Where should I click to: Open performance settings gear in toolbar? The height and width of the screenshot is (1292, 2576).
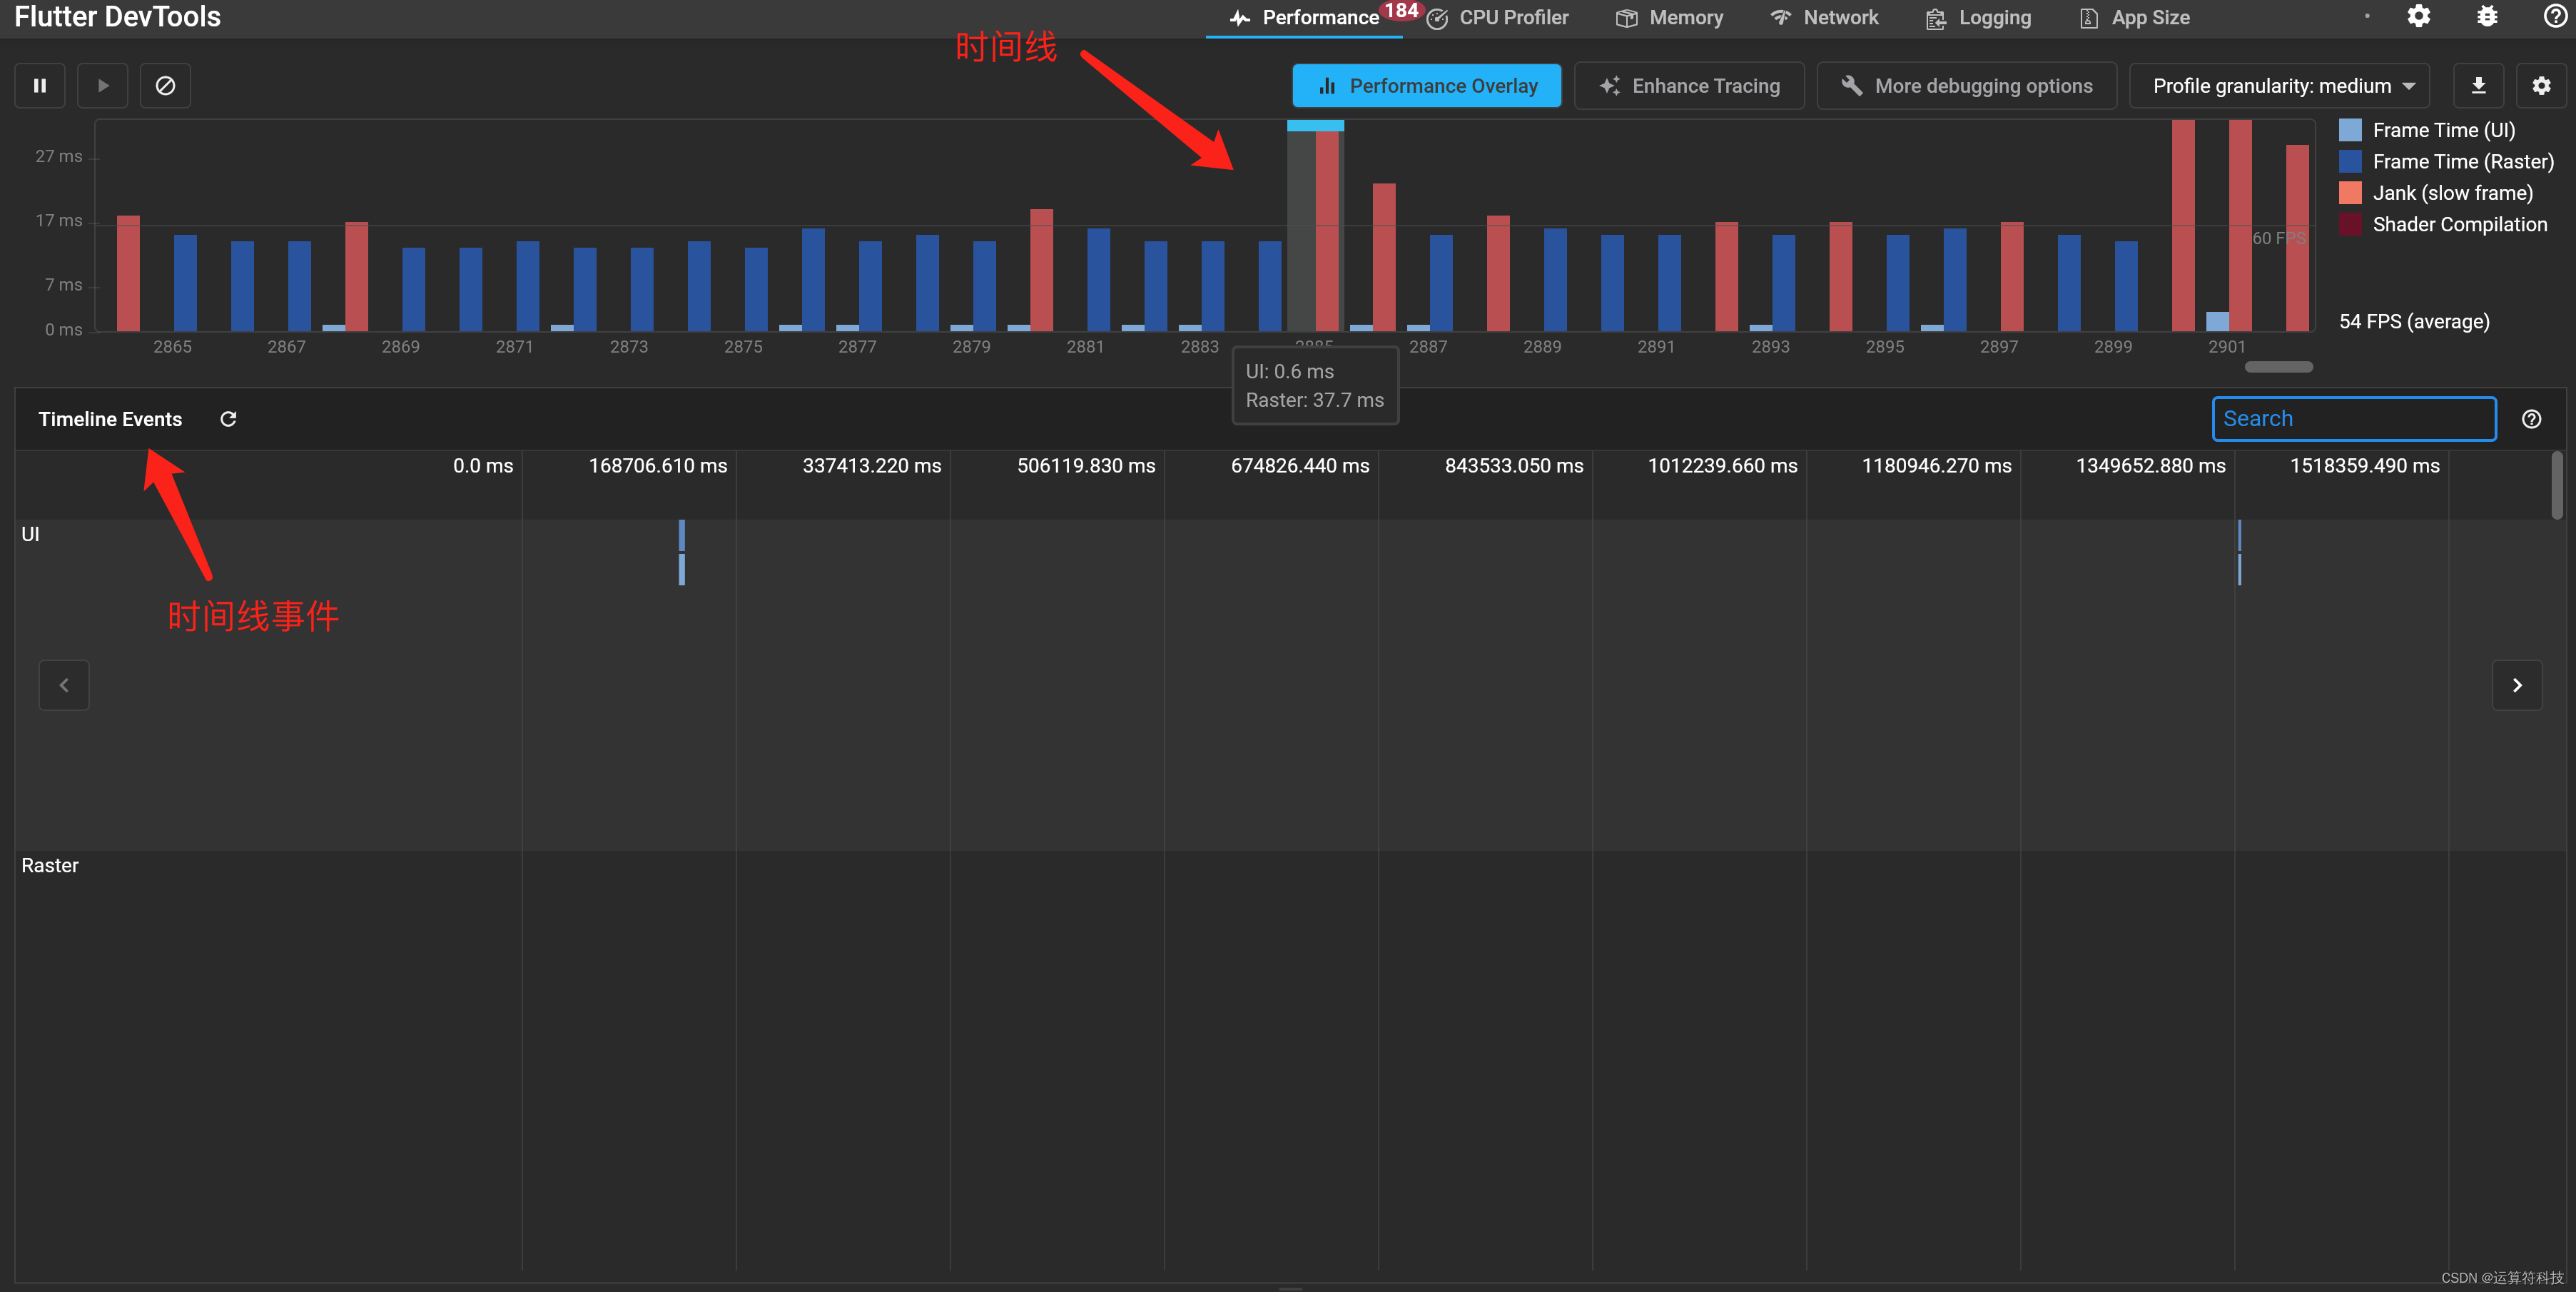tap(2541, 86)
